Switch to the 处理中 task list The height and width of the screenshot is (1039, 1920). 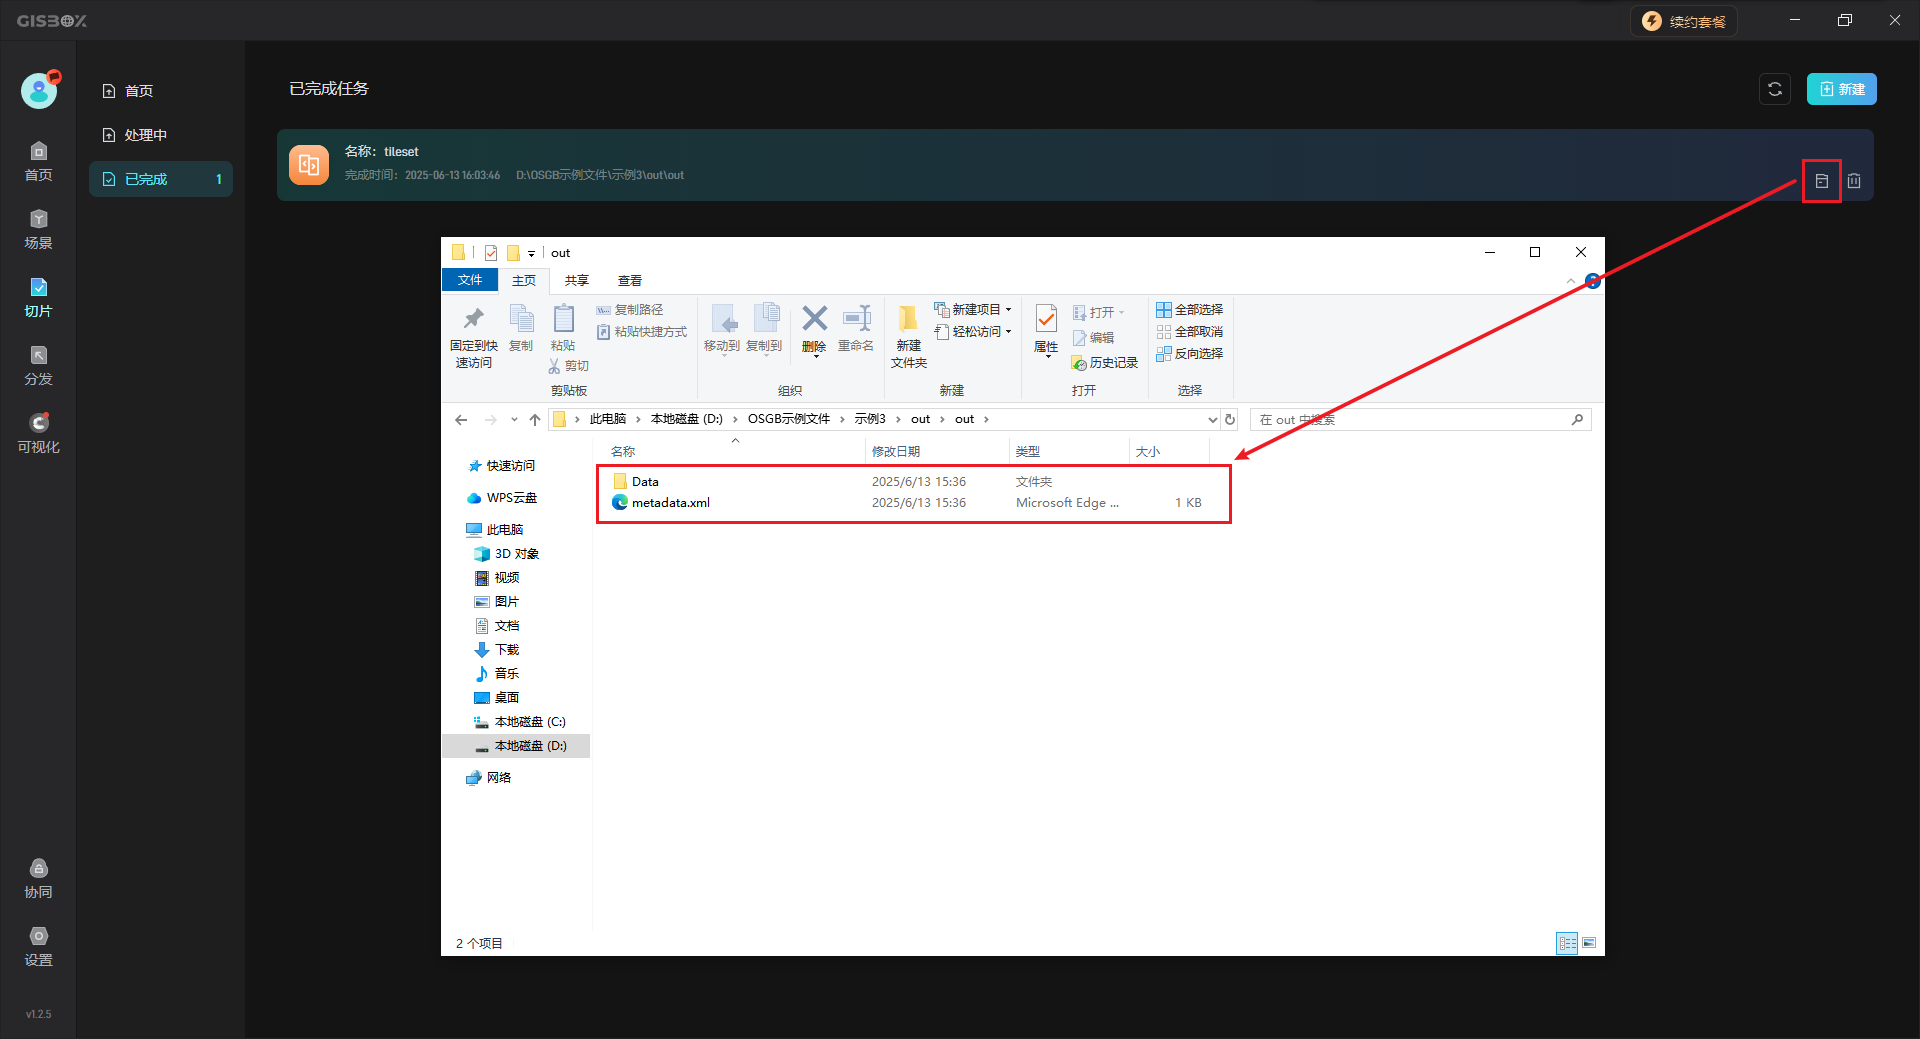click(x=160, y=135)
